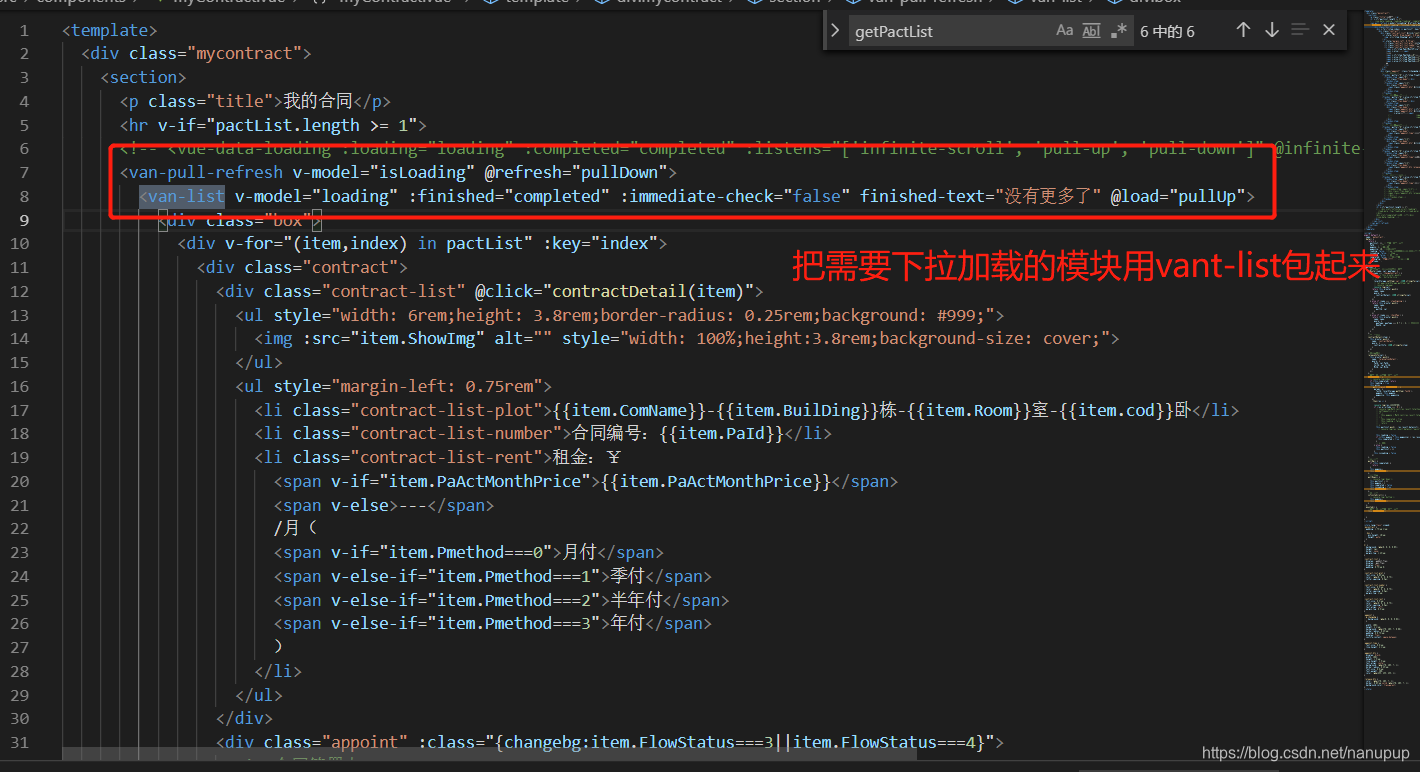Click 半年付 text on line 25
The width and height of the screenshot is (1420, 772).
(637, 600)
